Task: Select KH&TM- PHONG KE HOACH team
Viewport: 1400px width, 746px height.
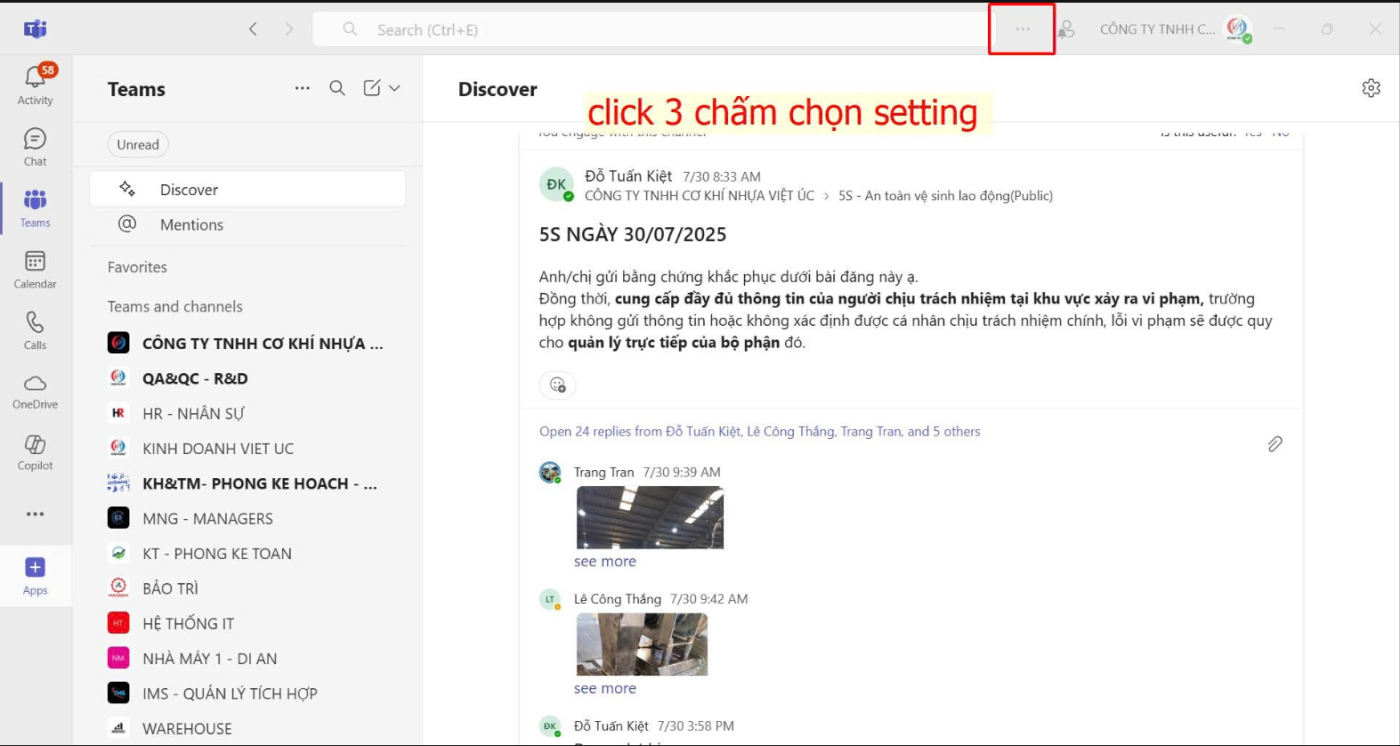Action: tap(248, 483)
